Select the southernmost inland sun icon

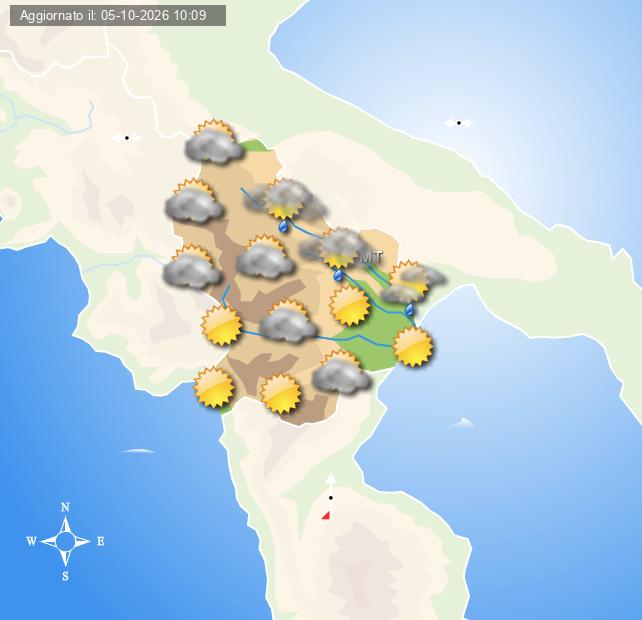pyautogui.click(x=281, y=394)
